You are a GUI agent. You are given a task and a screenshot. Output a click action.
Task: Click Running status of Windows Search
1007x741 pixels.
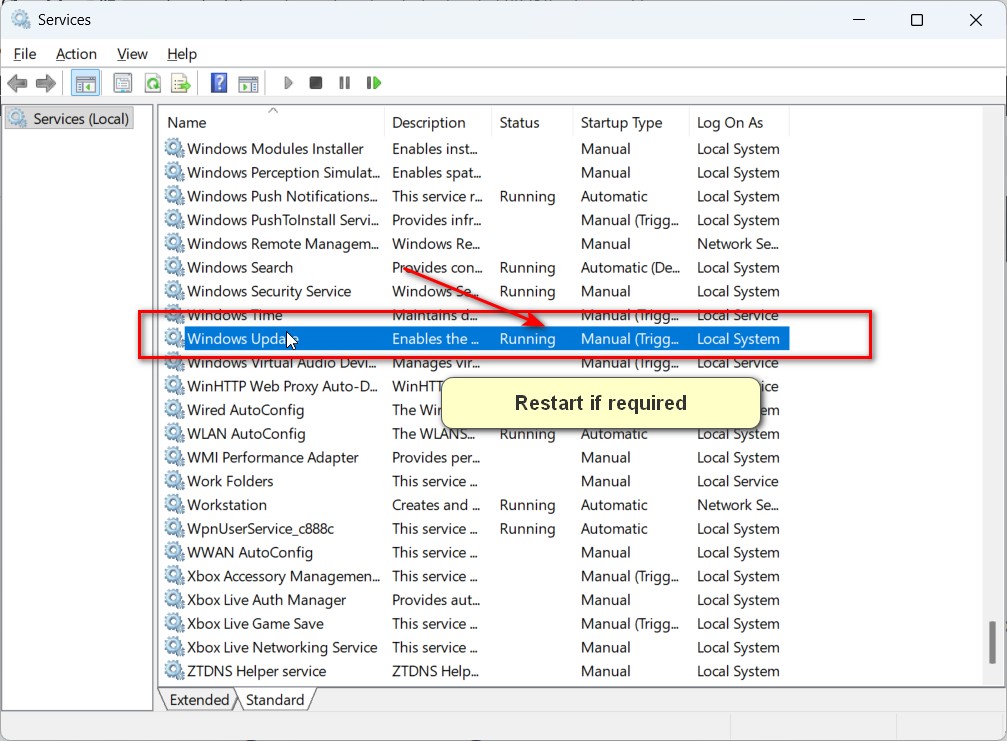pyautogui.click(x=527, y=268)
